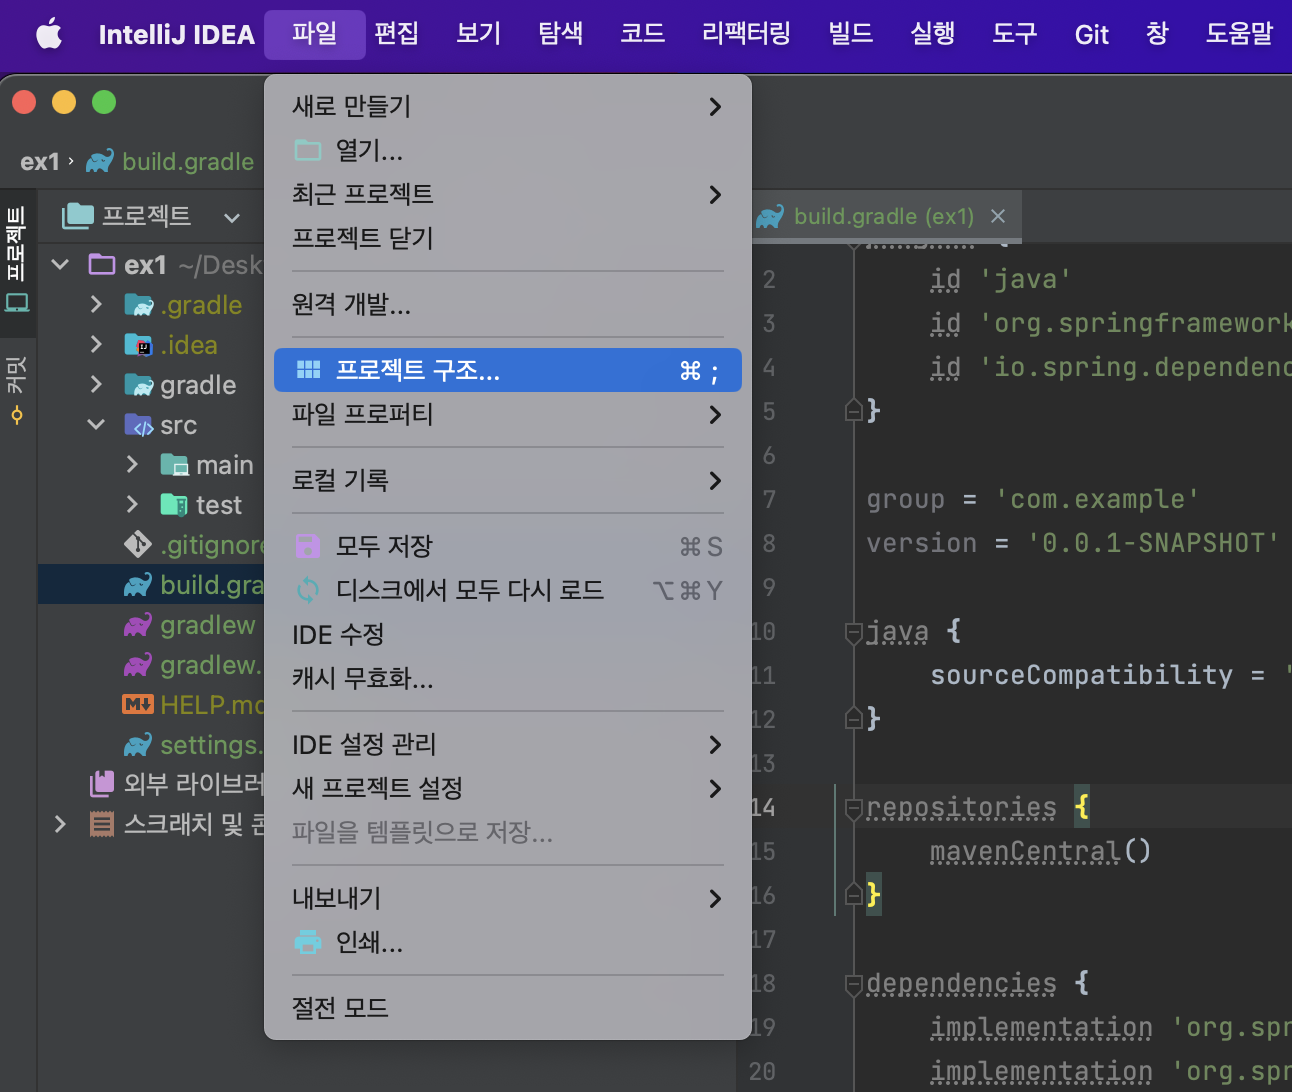Viewport: 1292px width, 1092px height.
Task: Click ex1 in the breadcrumb bar
Action: pyautogui.click(x=40, y=162)
